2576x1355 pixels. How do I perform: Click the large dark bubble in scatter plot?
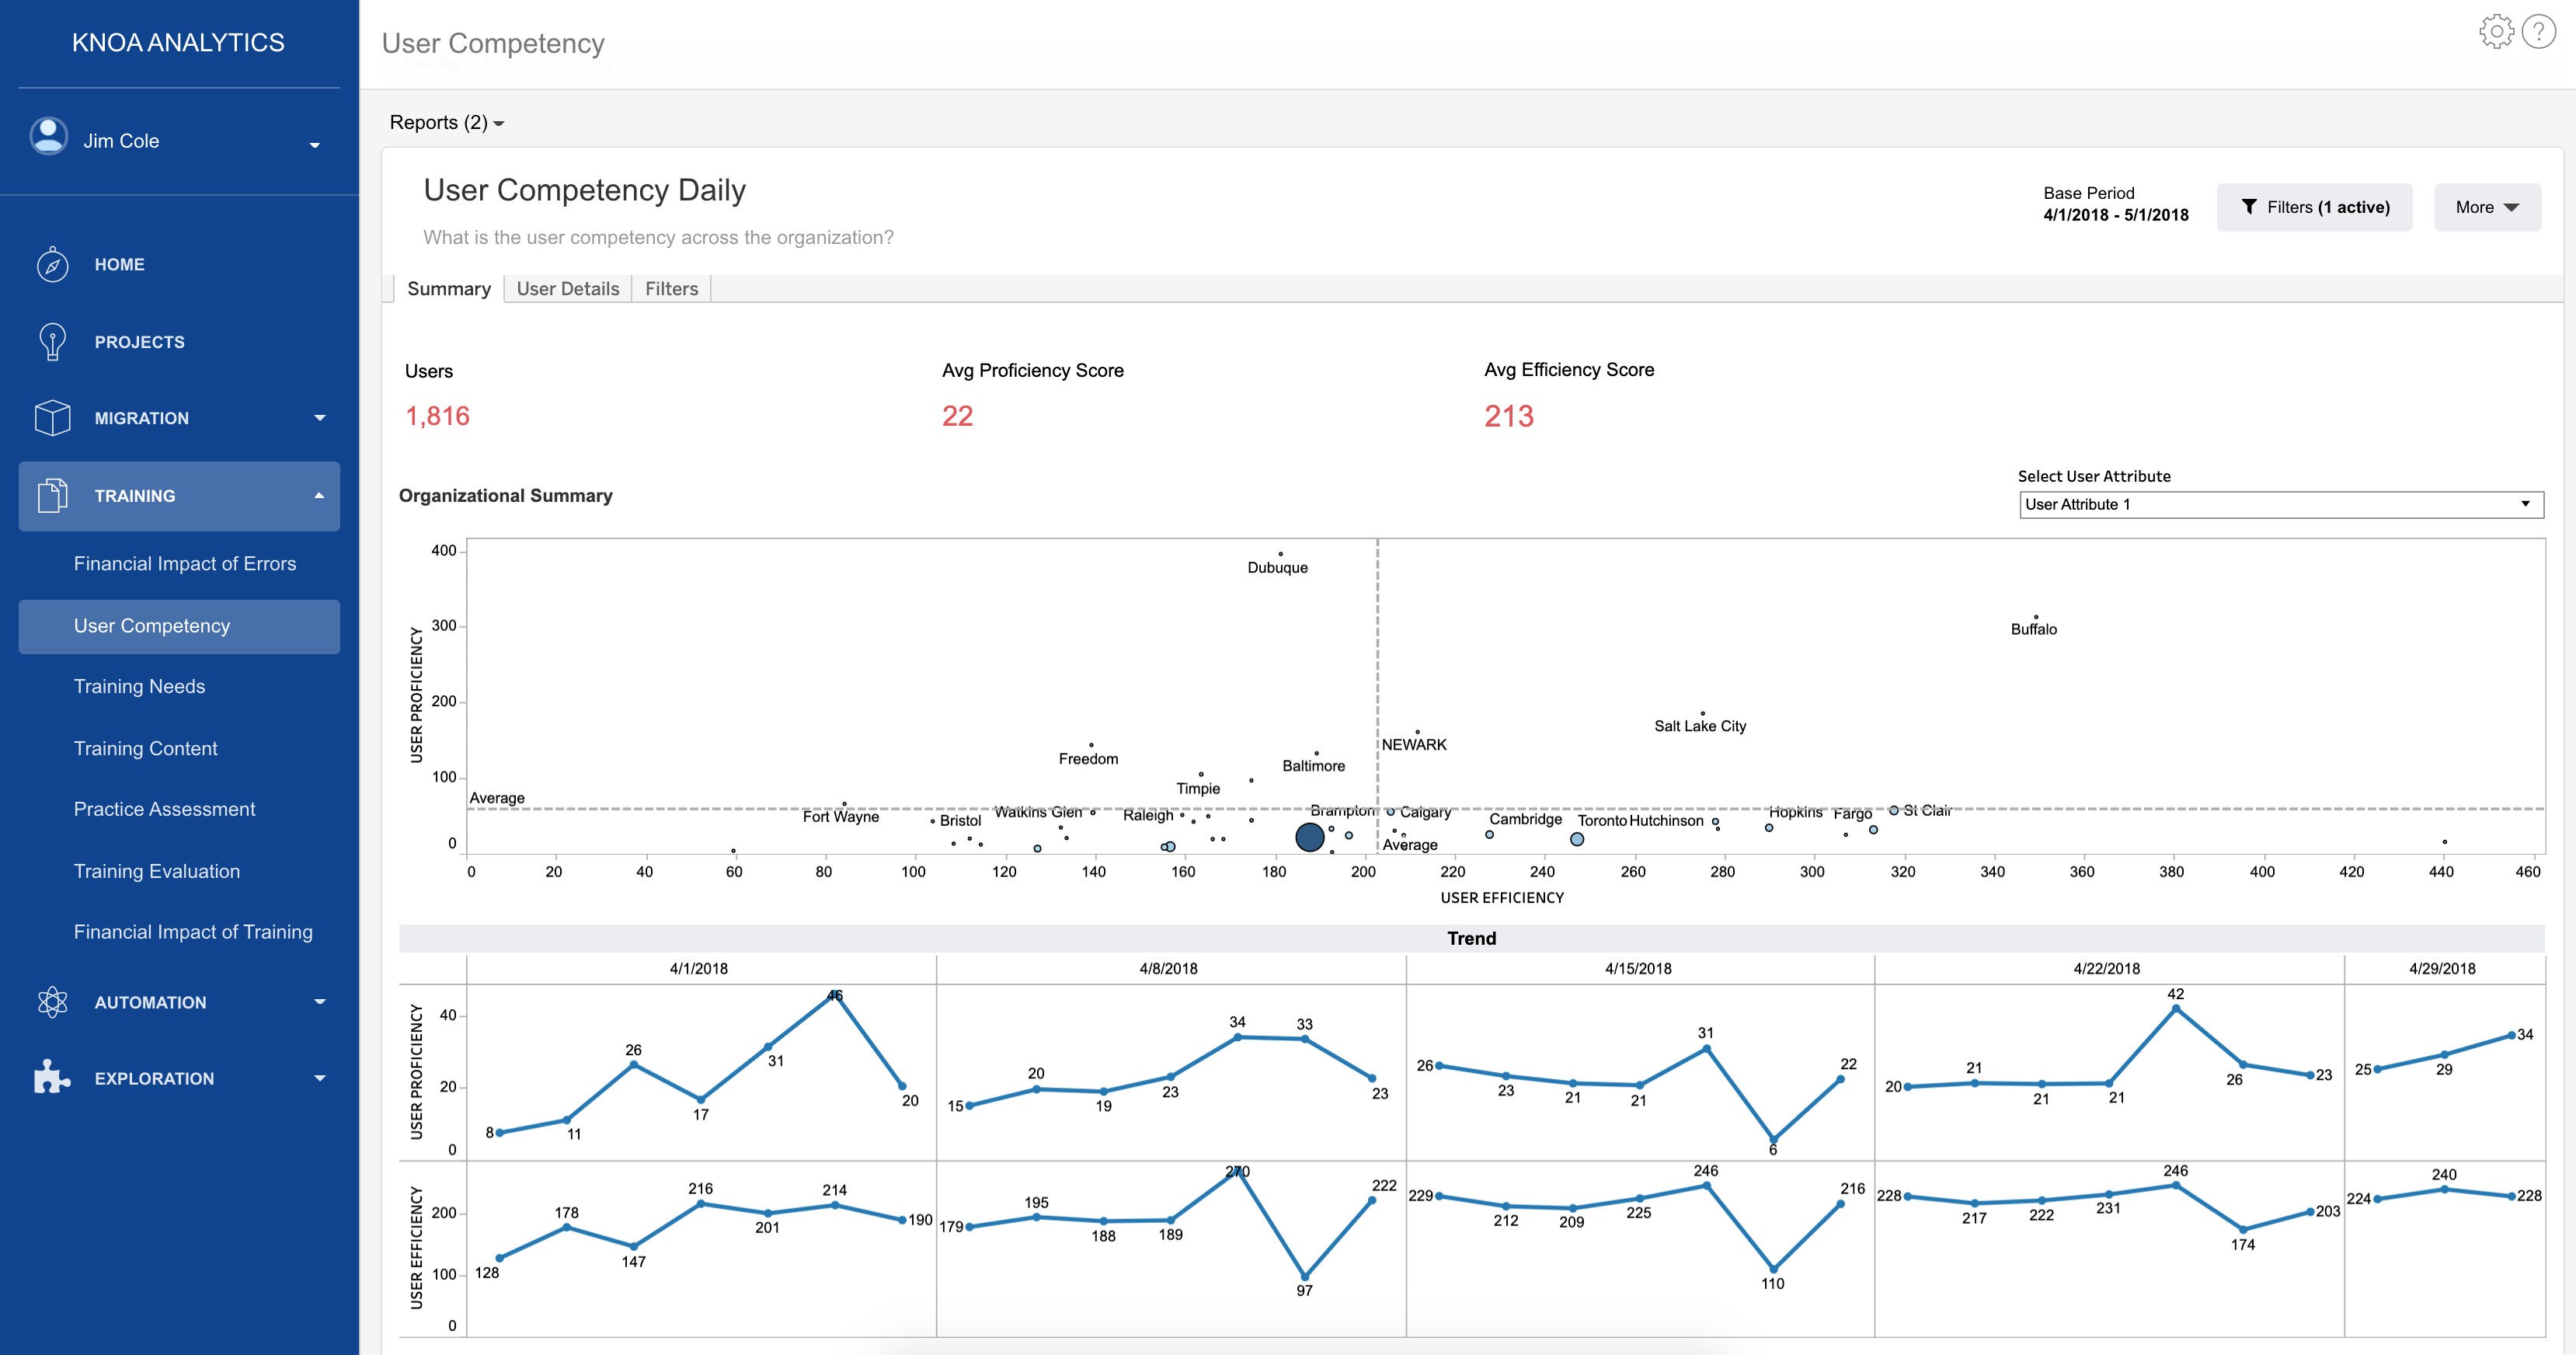tap(1309, 837)
